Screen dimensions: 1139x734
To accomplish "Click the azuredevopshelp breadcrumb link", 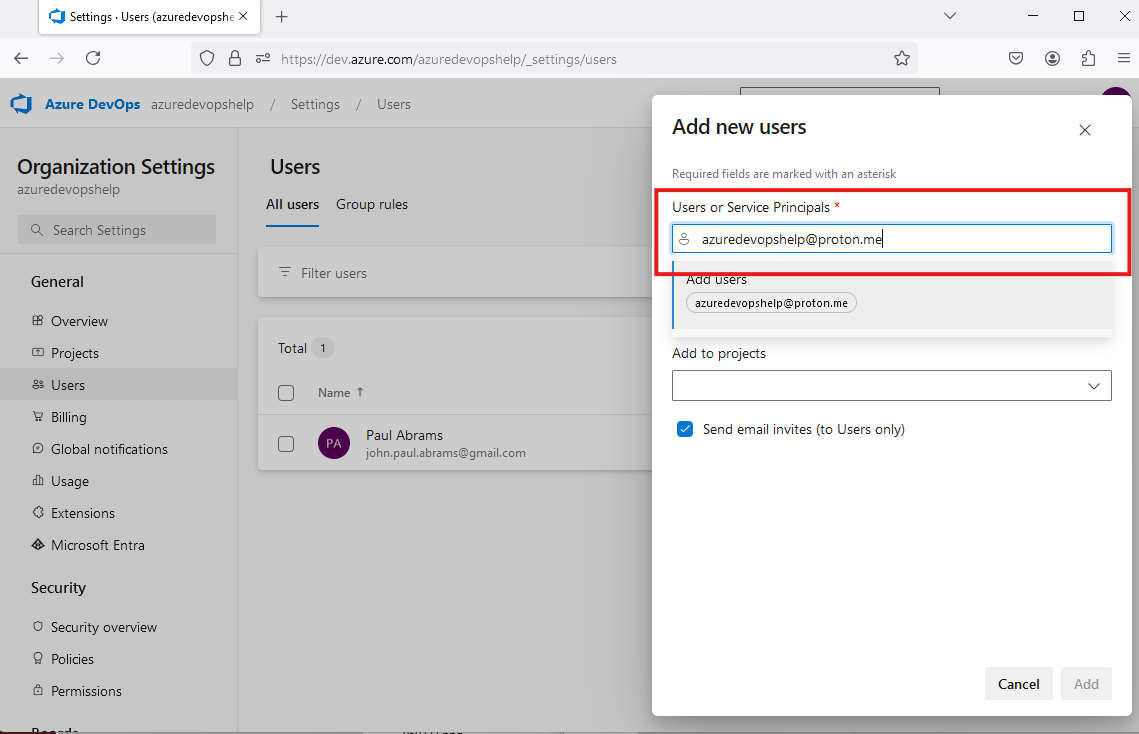I will [203, 104].
